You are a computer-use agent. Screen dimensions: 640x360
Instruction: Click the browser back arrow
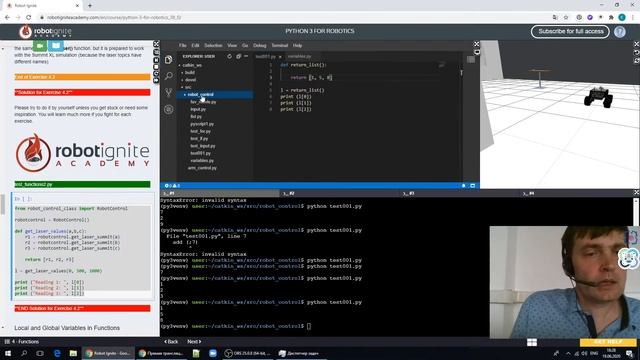(x=7, y=18)
